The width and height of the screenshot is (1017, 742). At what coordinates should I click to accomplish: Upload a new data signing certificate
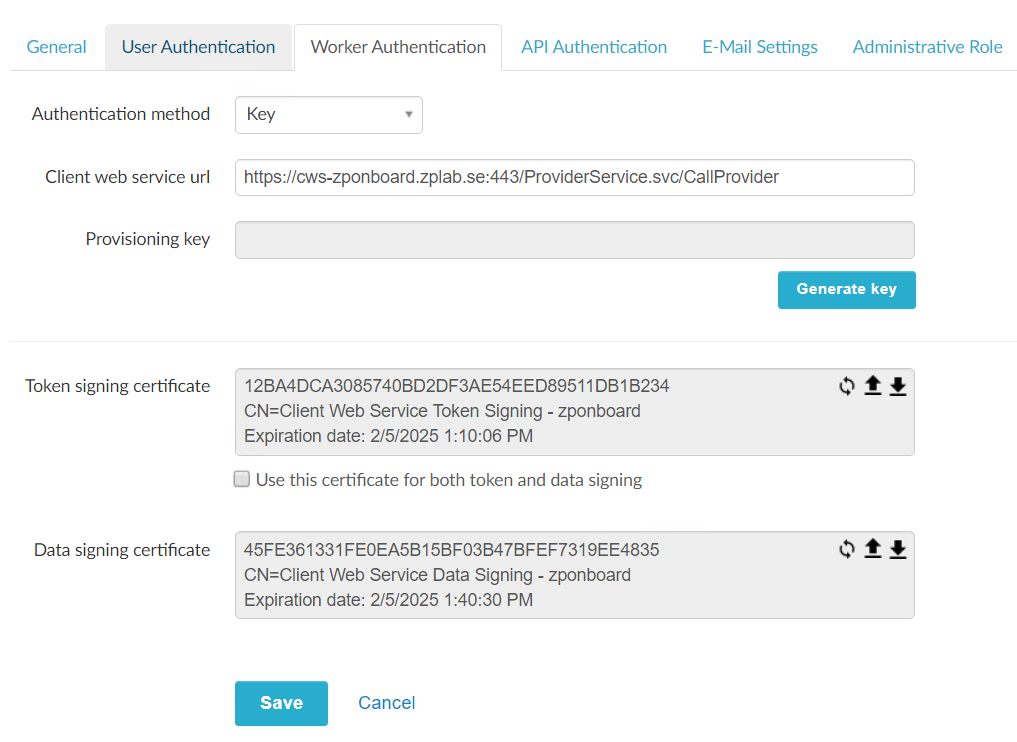pos(873,549)
